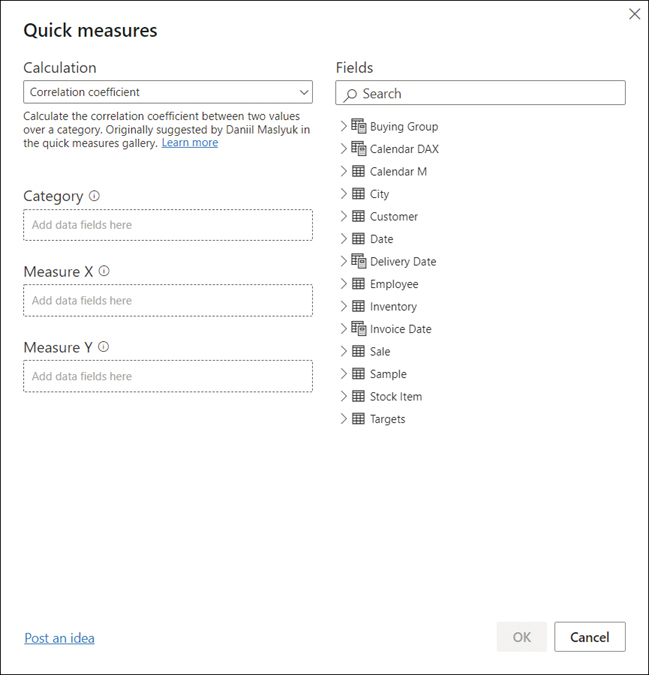Click the Delivery Date table icon

click(x=358, y=261)
